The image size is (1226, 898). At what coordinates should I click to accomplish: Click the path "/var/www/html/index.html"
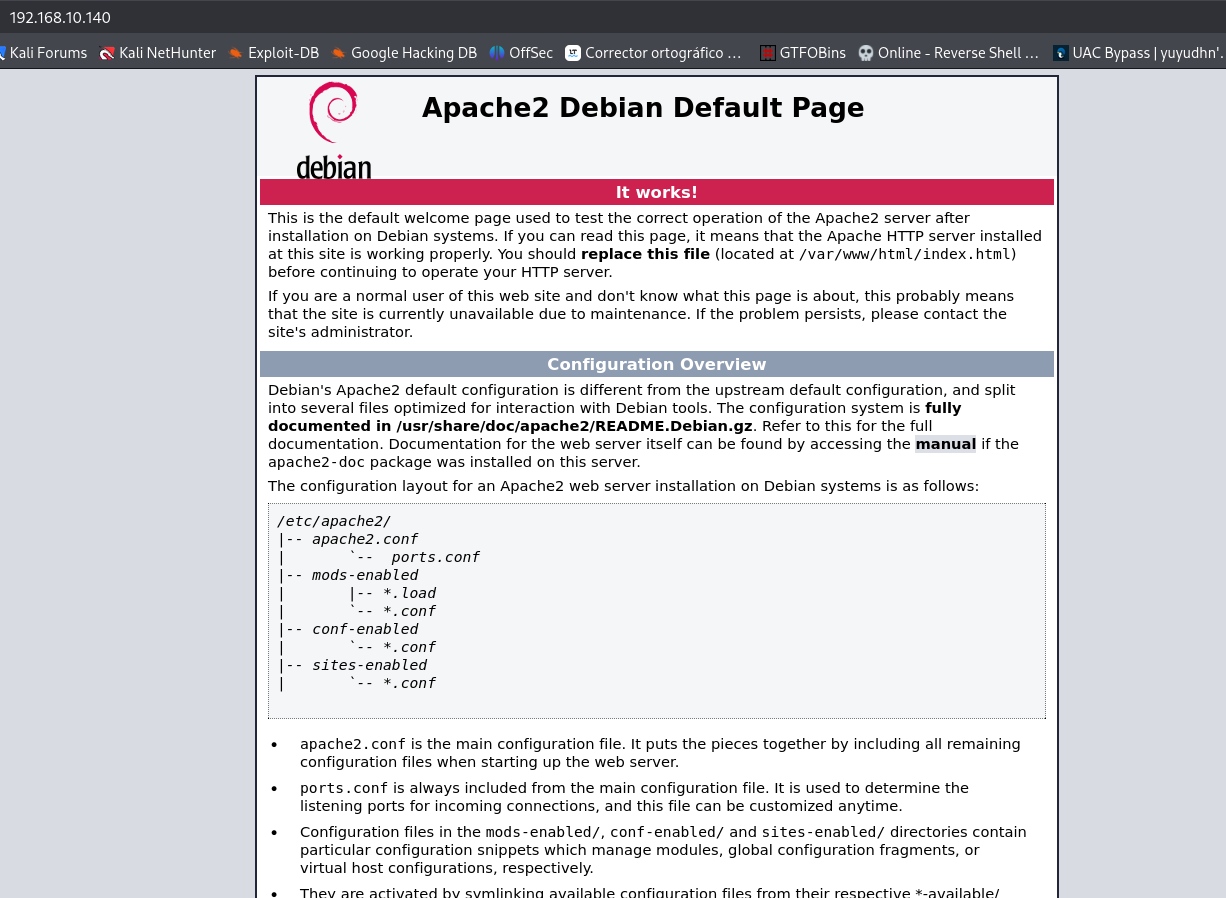[x=904, y=254]
